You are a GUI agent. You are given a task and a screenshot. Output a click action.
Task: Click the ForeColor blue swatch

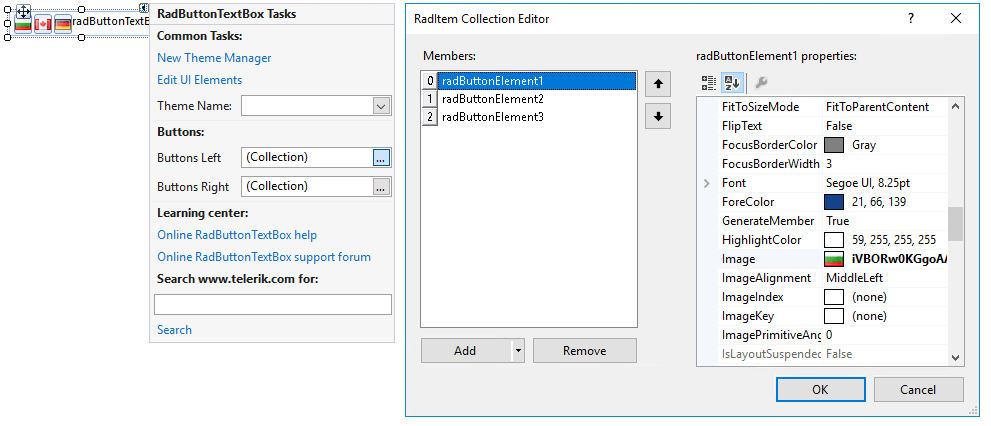pos(834,202)
